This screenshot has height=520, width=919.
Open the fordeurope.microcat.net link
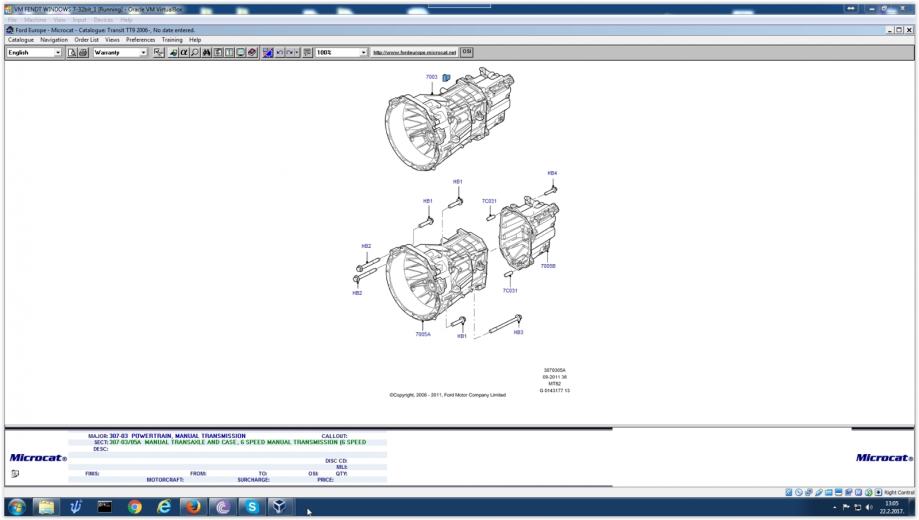pyautogui.click(x=414, y=52)
